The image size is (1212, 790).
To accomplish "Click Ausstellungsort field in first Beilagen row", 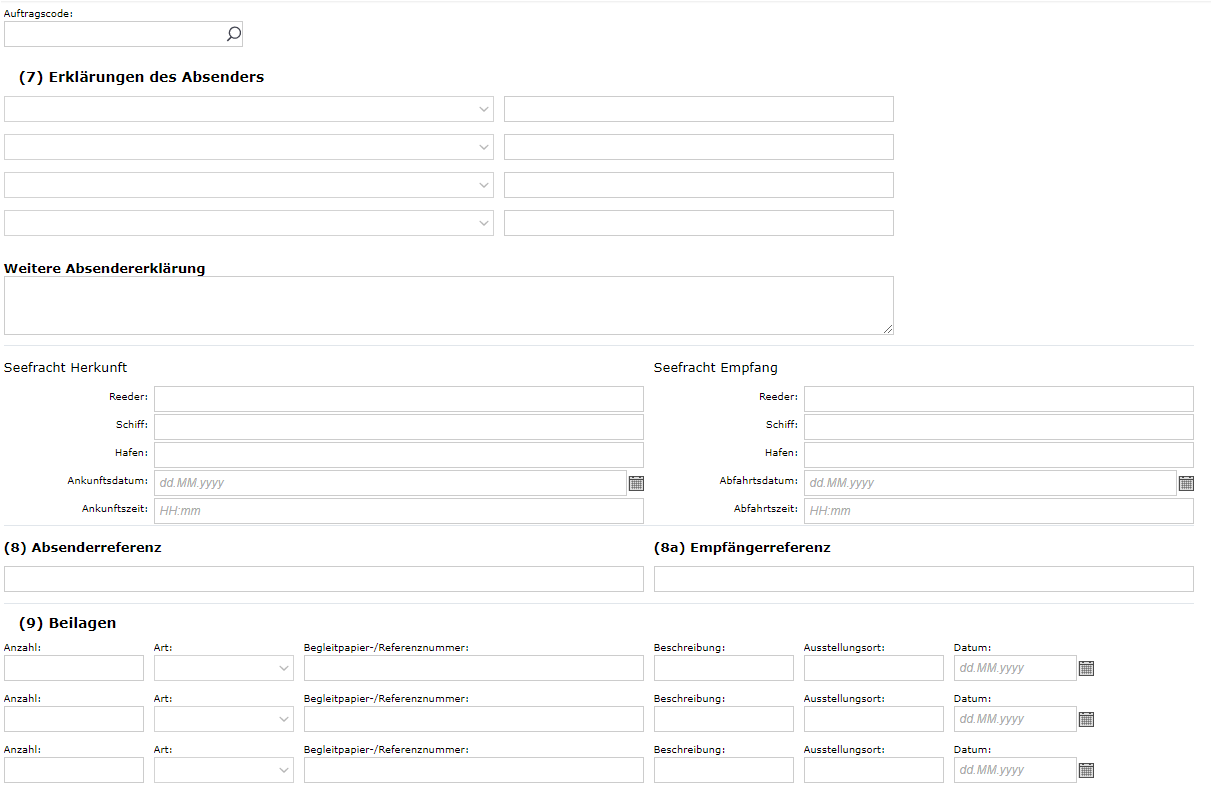I will click(874, 668).
